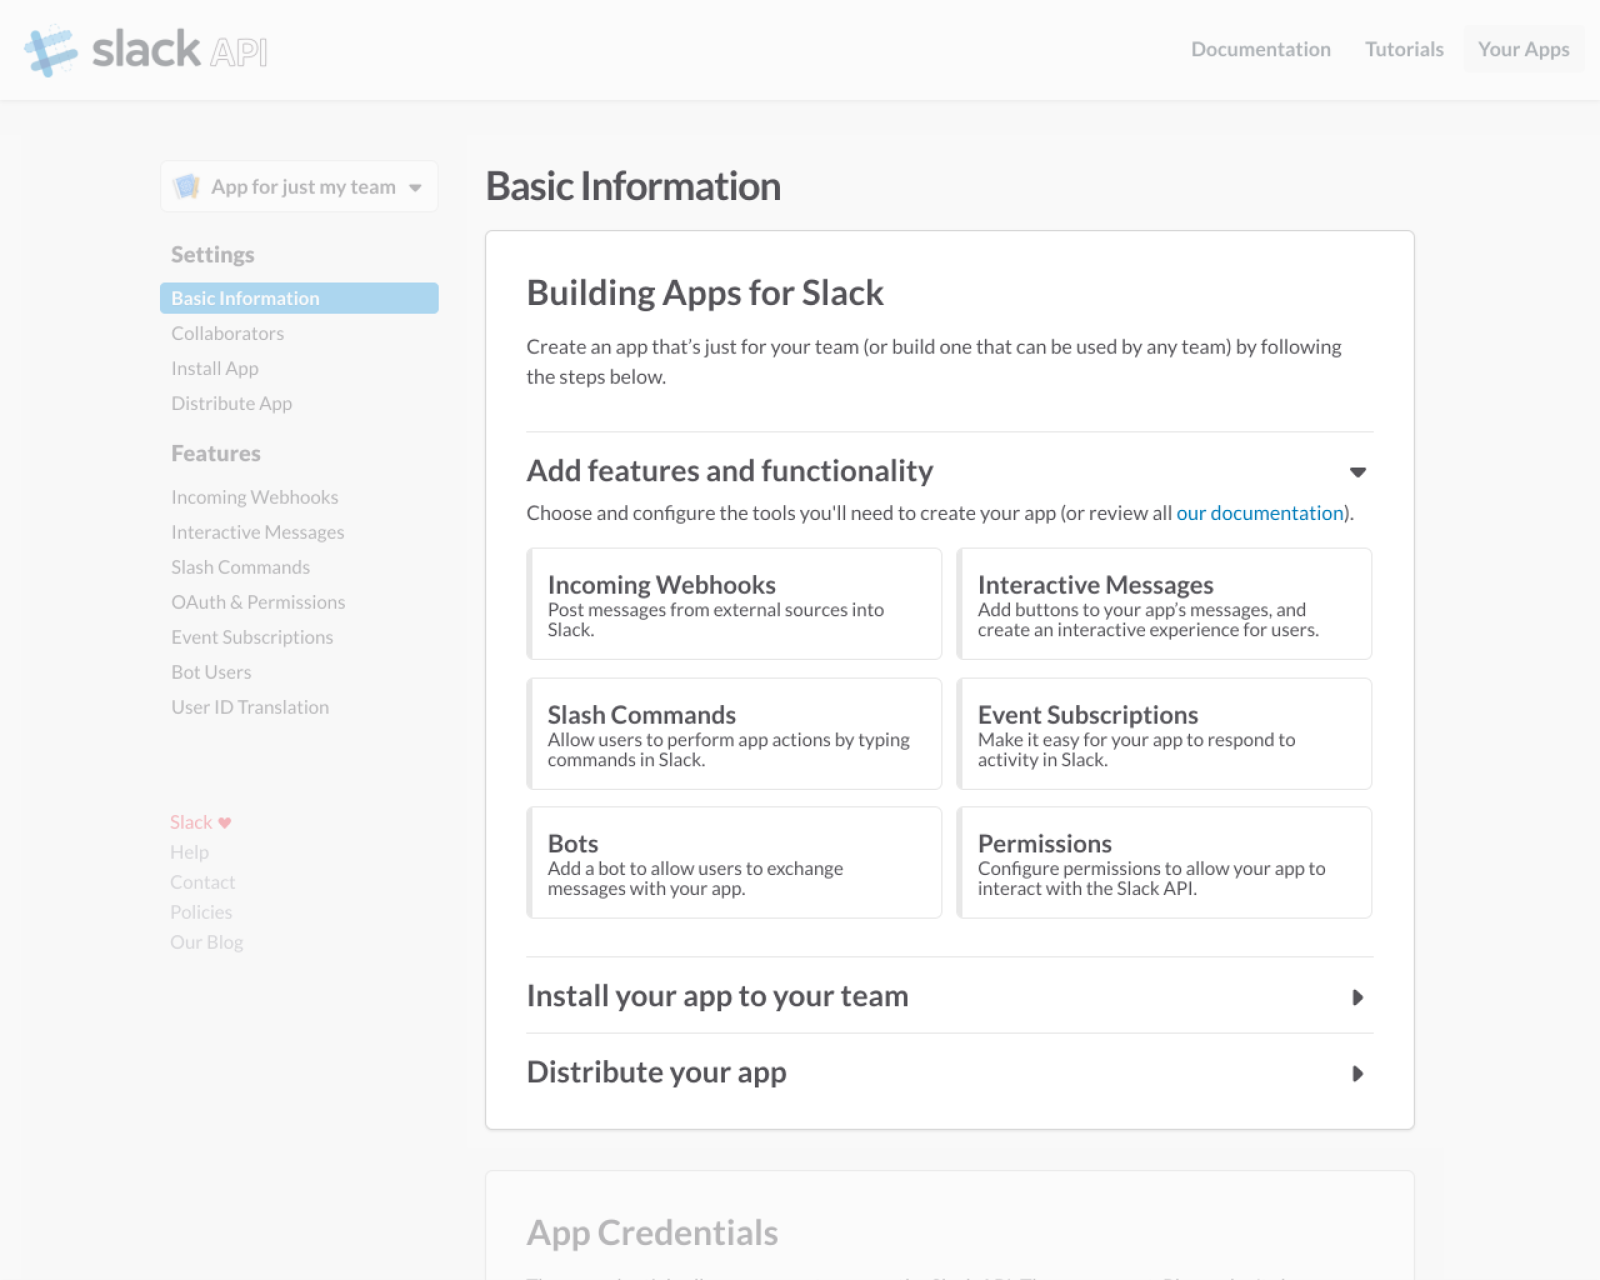The height and width of the screenshot is (1280, 1600).
Task: Follow the 'our documentation' link
Action: 1260,513
